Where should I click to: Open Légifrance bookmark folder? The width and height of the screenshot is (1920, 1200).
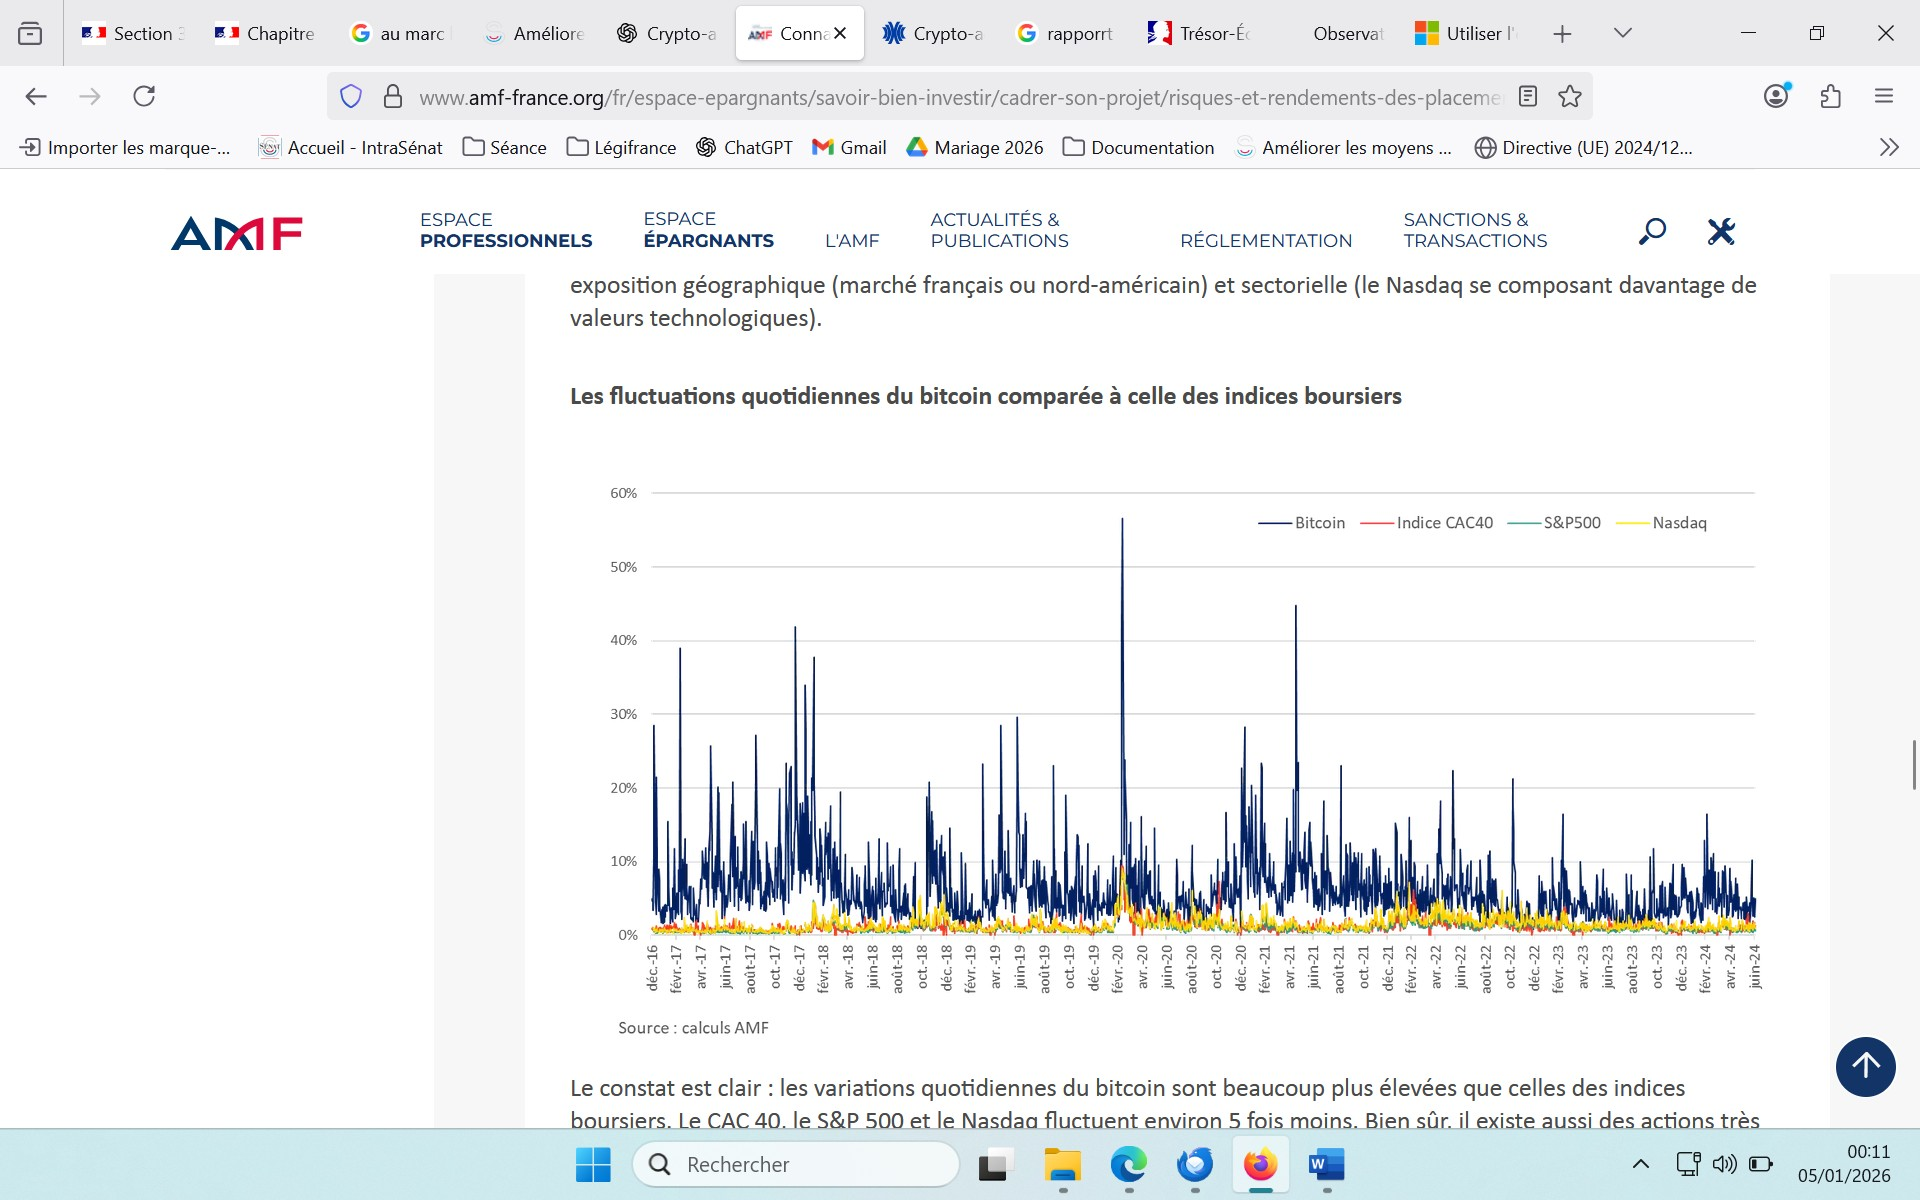621,147
